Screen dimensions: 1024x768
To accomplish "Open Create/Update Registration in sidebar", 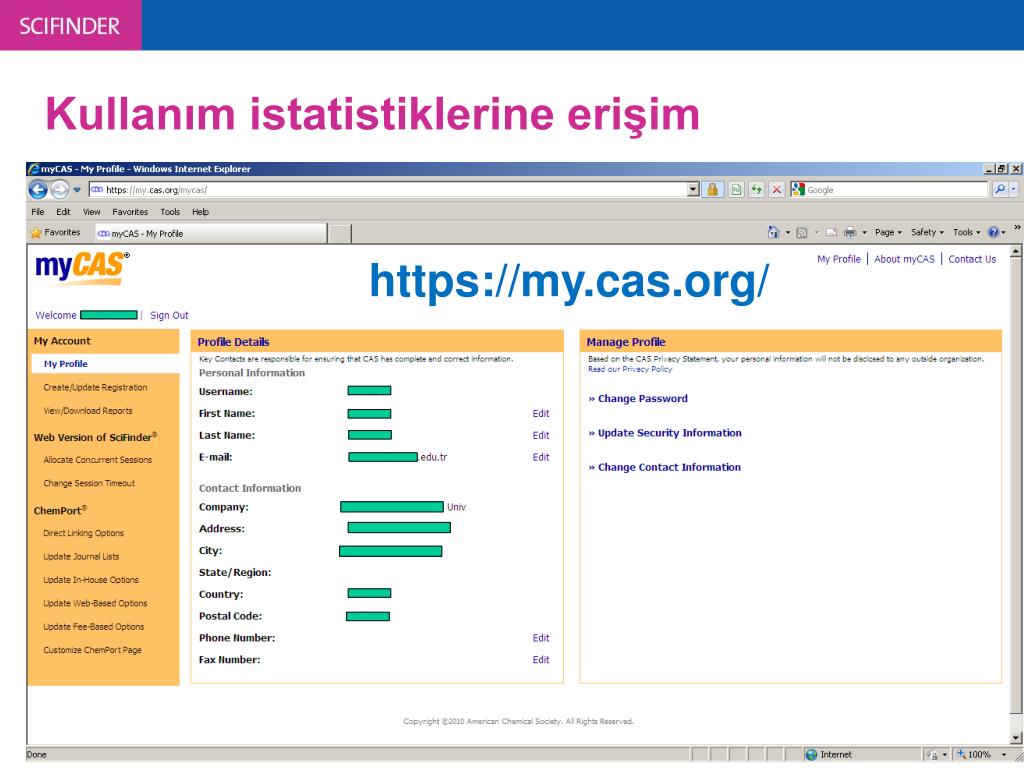I will (95, 387).
